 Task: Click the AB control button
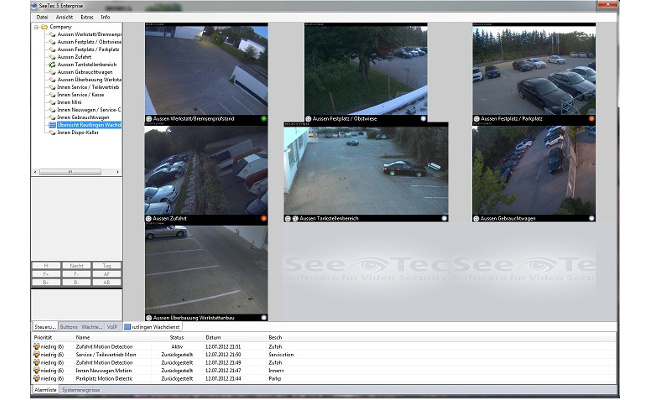click(107, 282)
